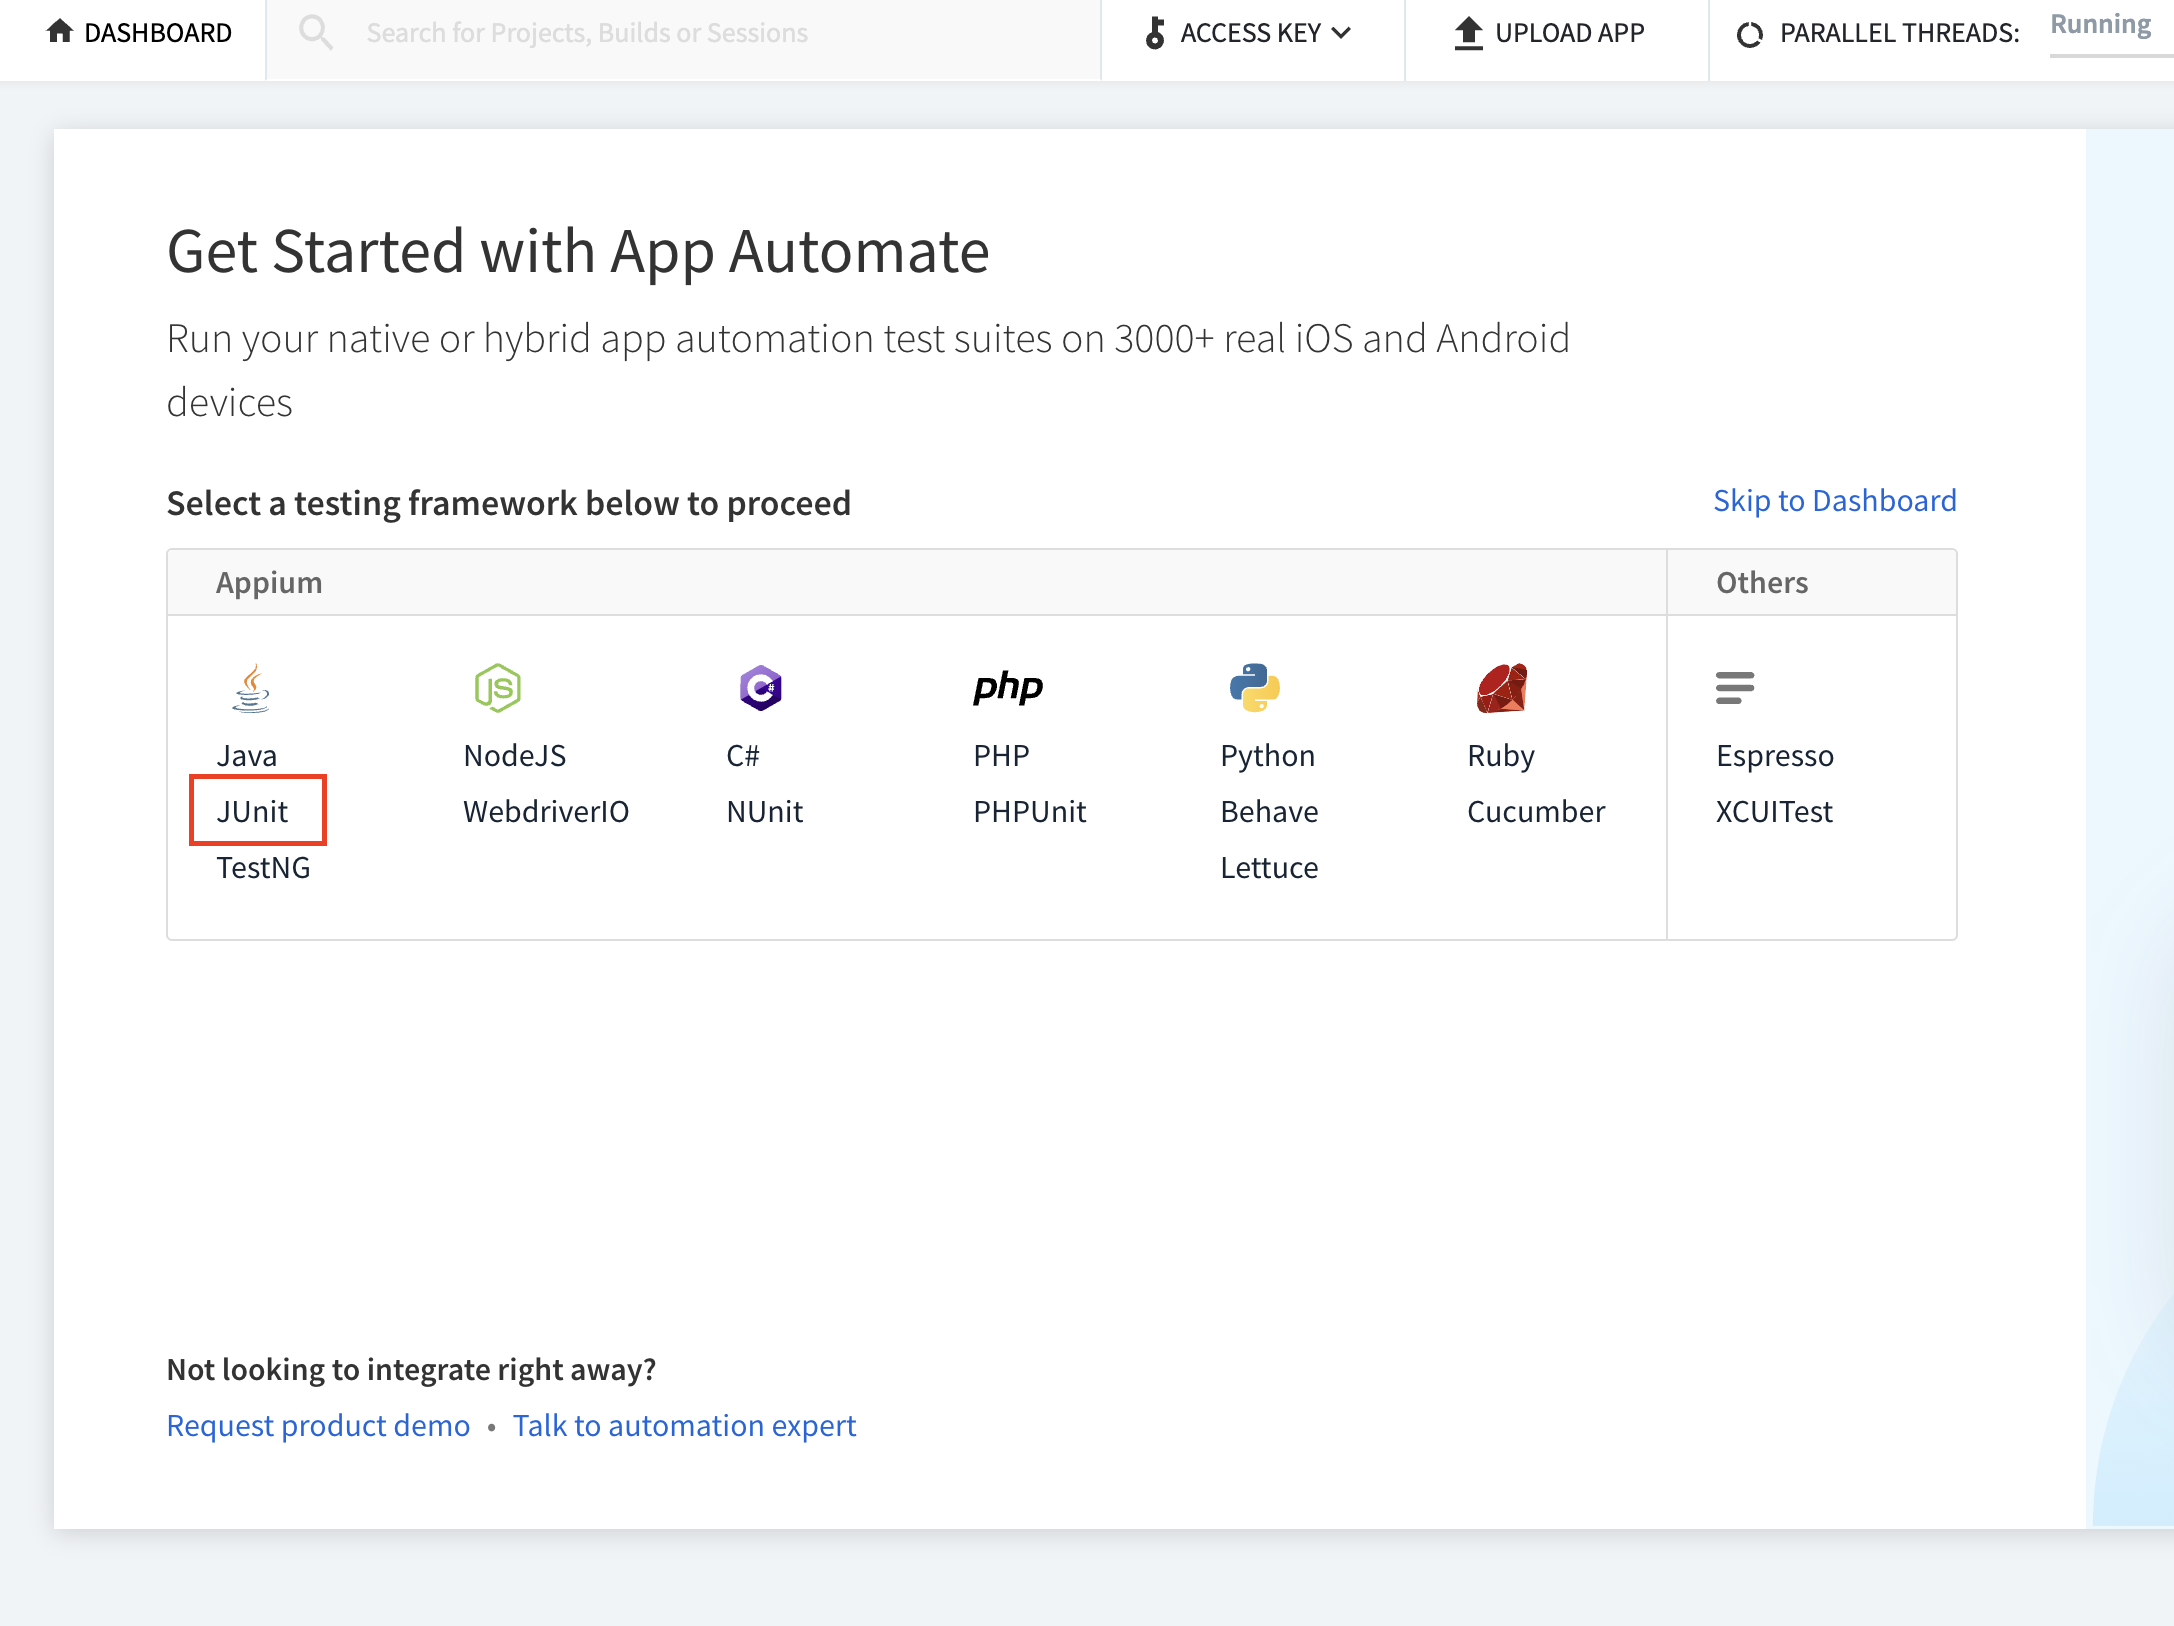Choose the TestNG framework

263,867
